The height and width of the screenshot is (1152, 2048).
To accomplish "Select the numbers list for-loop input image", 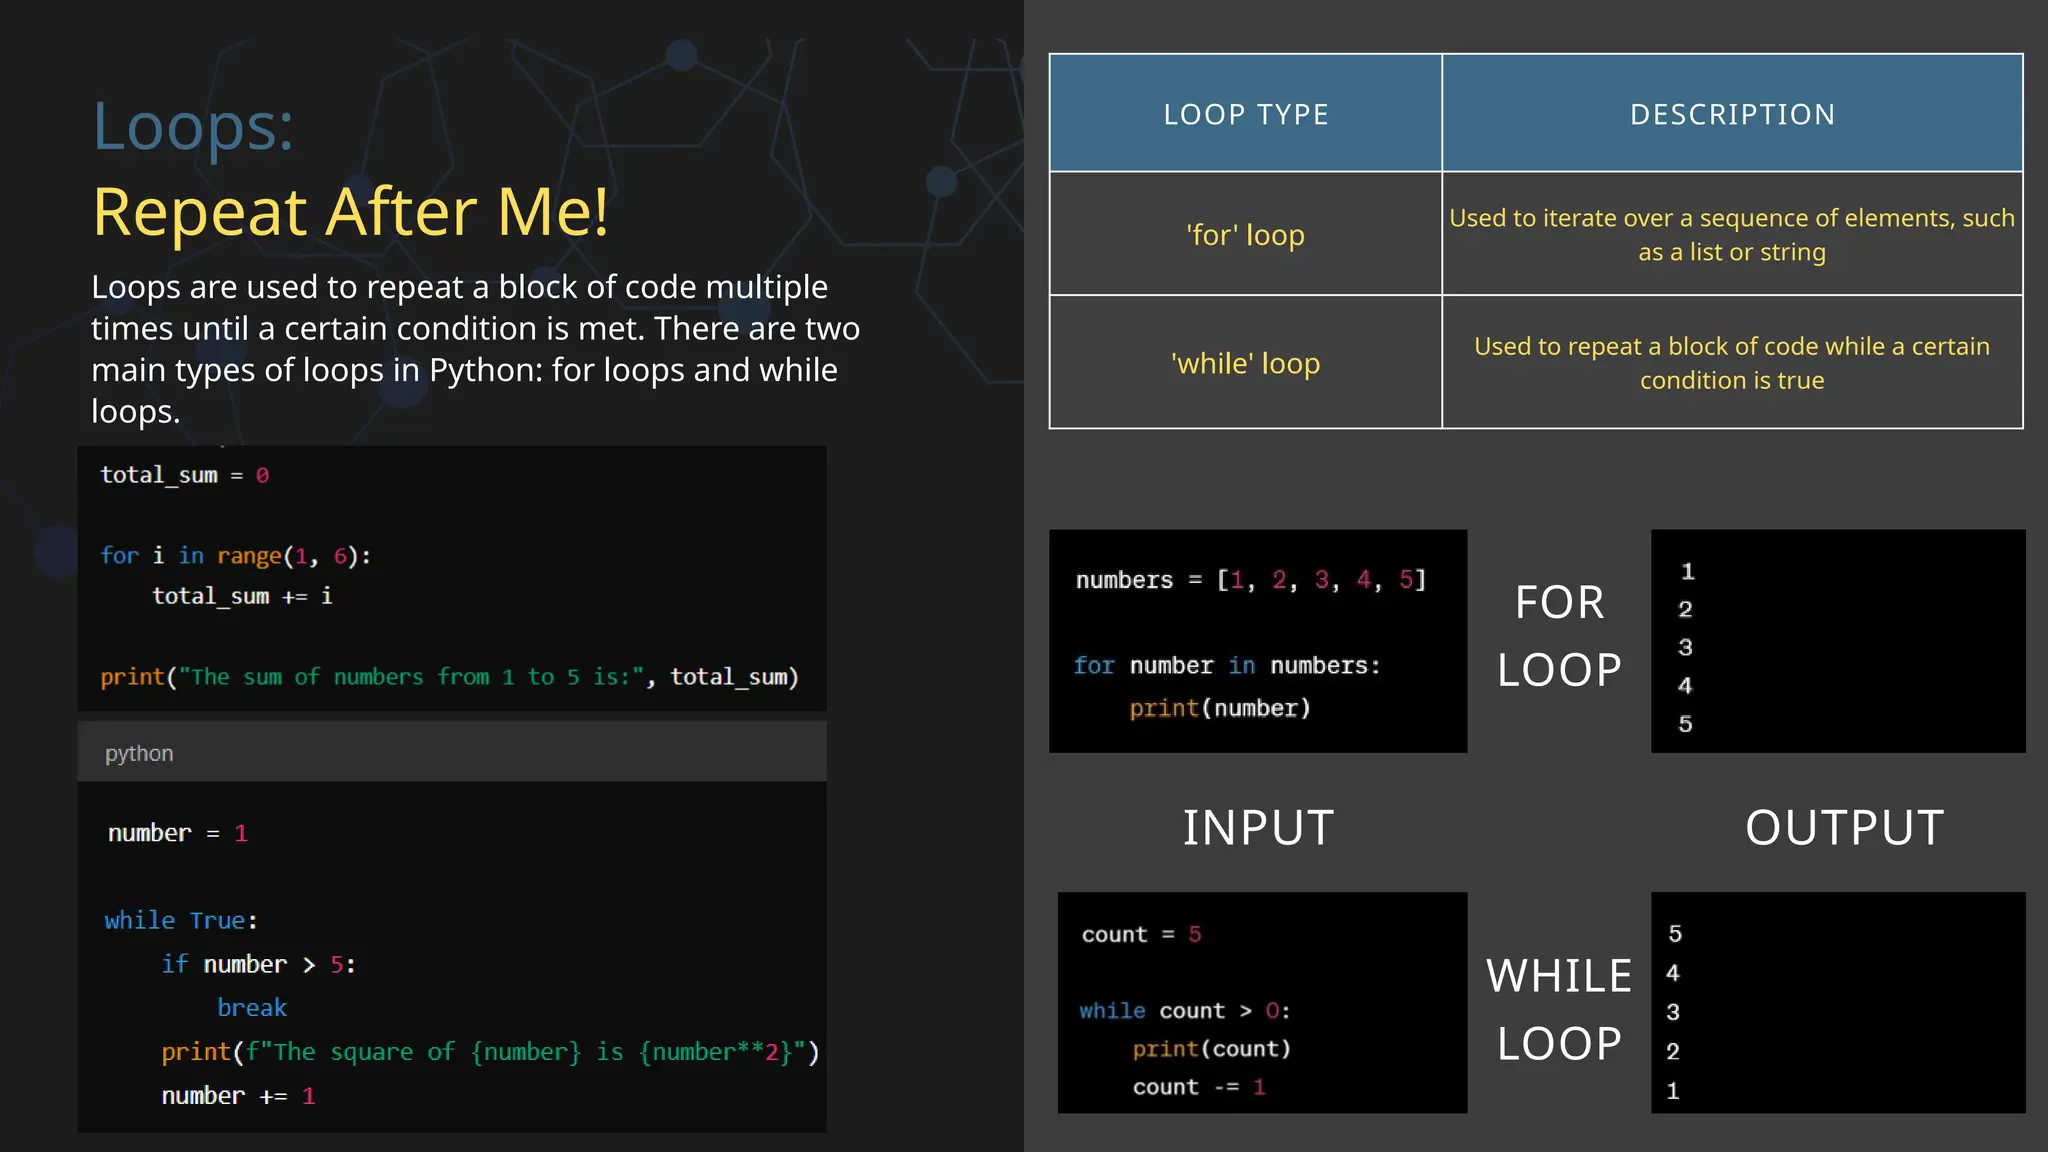I will pos(1257,641).
